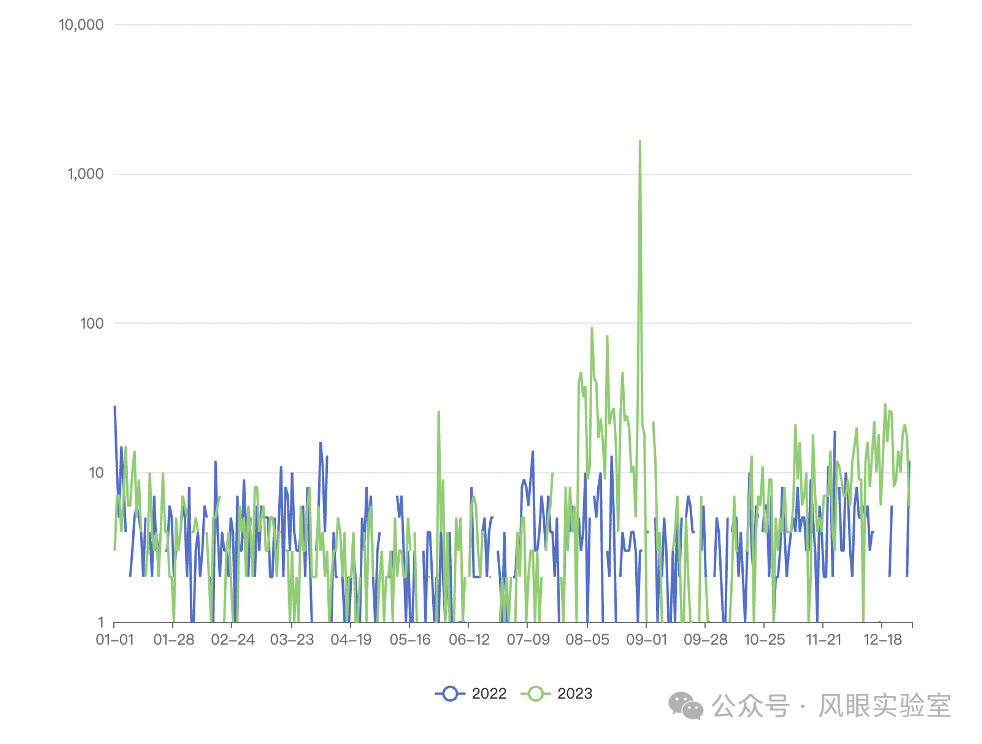Click the WeChat logo icon in watermark
The image size is (982, 744).
click(x=686, y=706)
